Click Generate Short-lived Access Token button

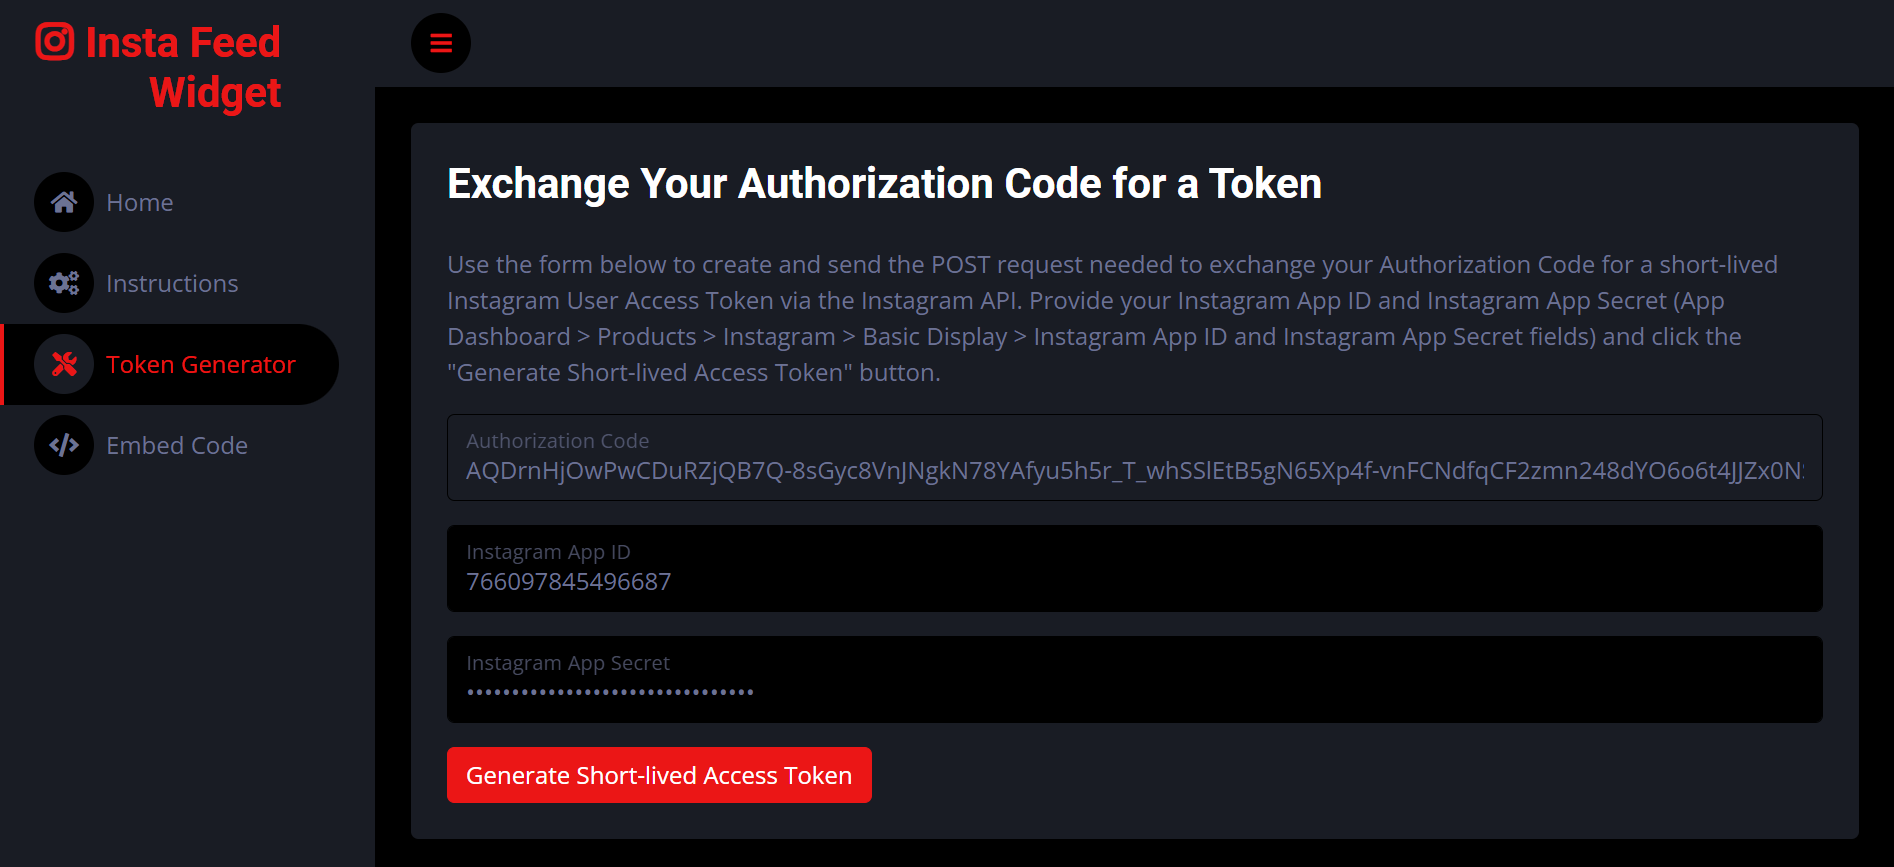pyautogui.click(x=659, y=775)
